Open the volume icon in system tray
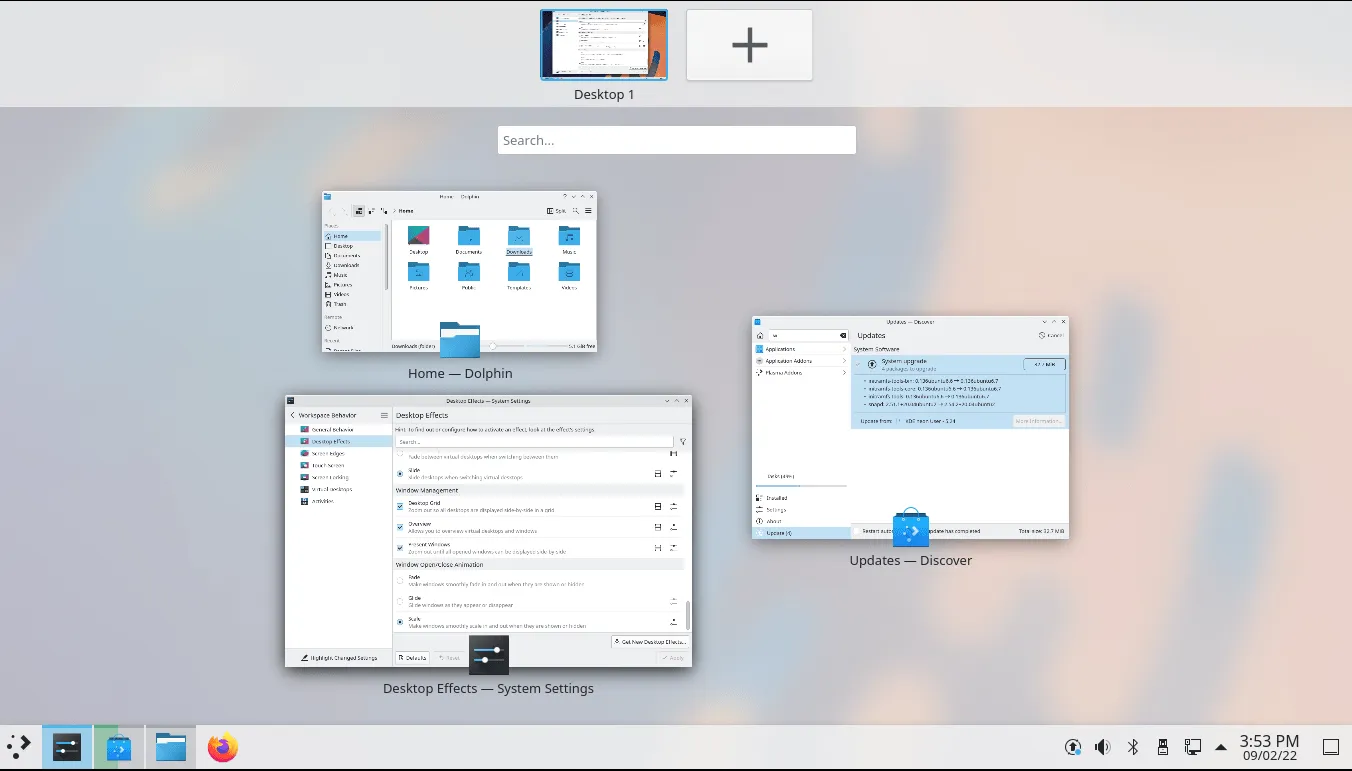 tap(1102, 747)
